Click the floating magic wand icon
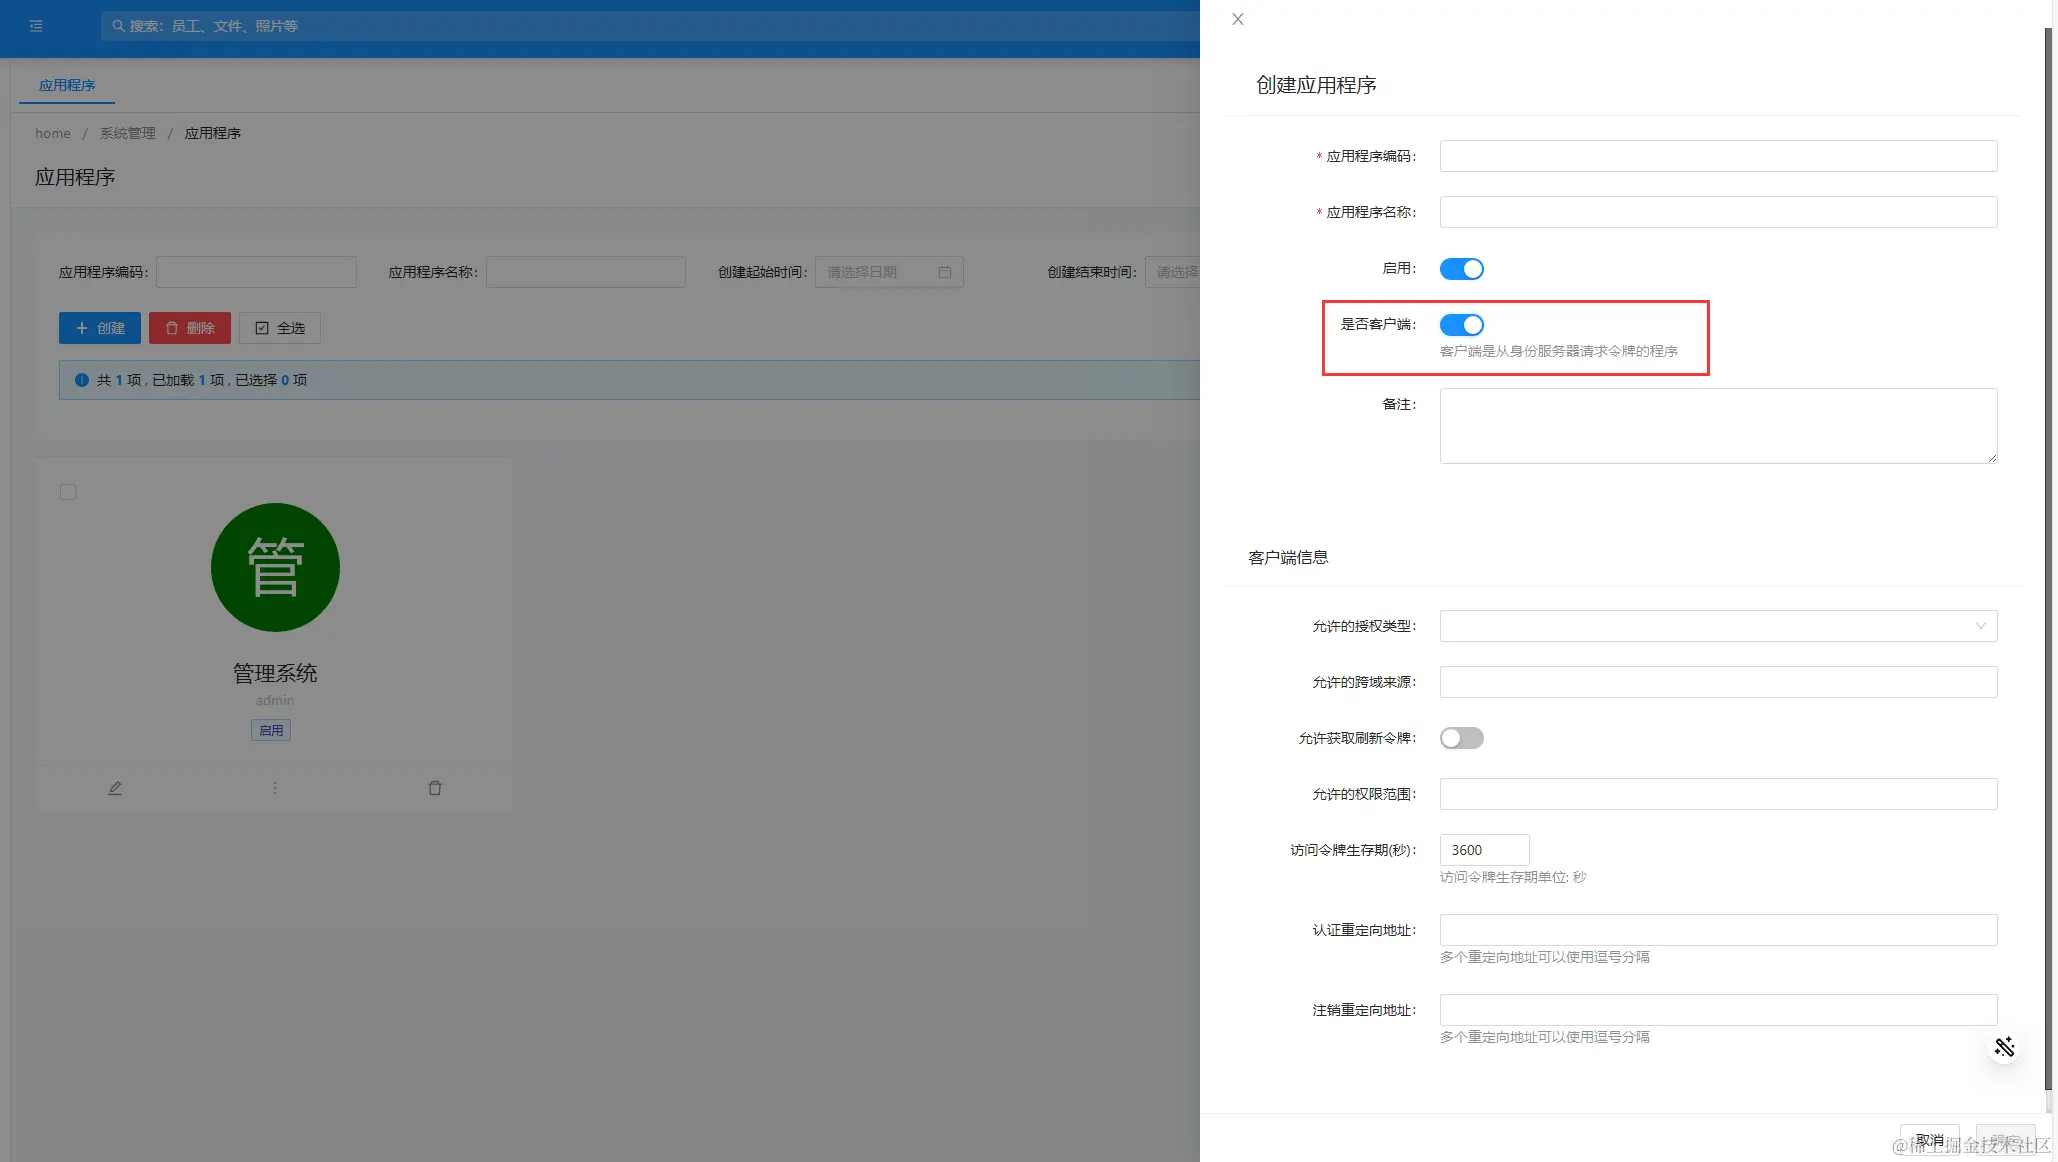 pos(2004,1047)
